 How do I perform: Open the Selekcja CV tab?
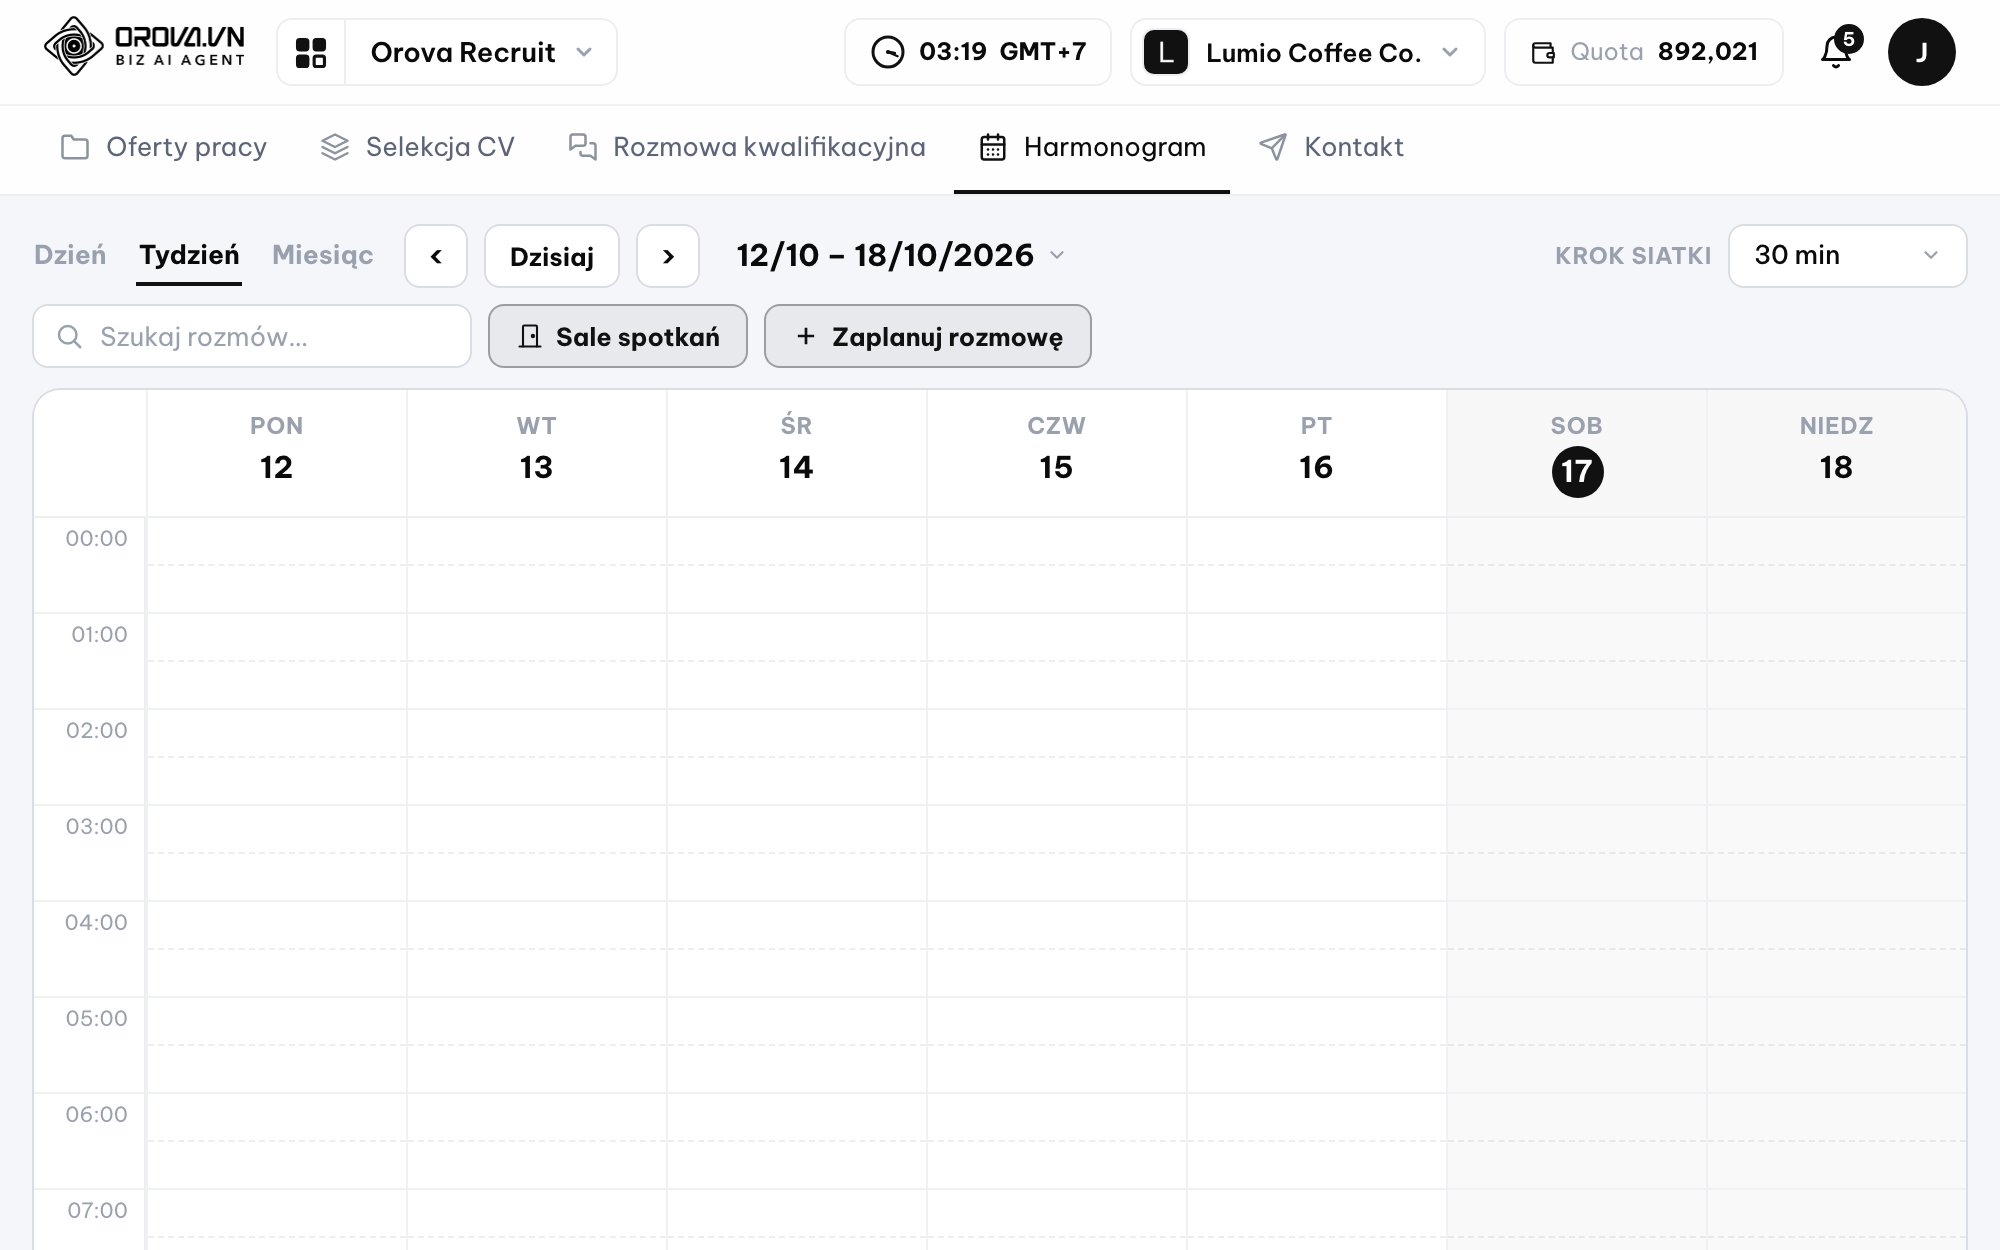pos(417,147)
